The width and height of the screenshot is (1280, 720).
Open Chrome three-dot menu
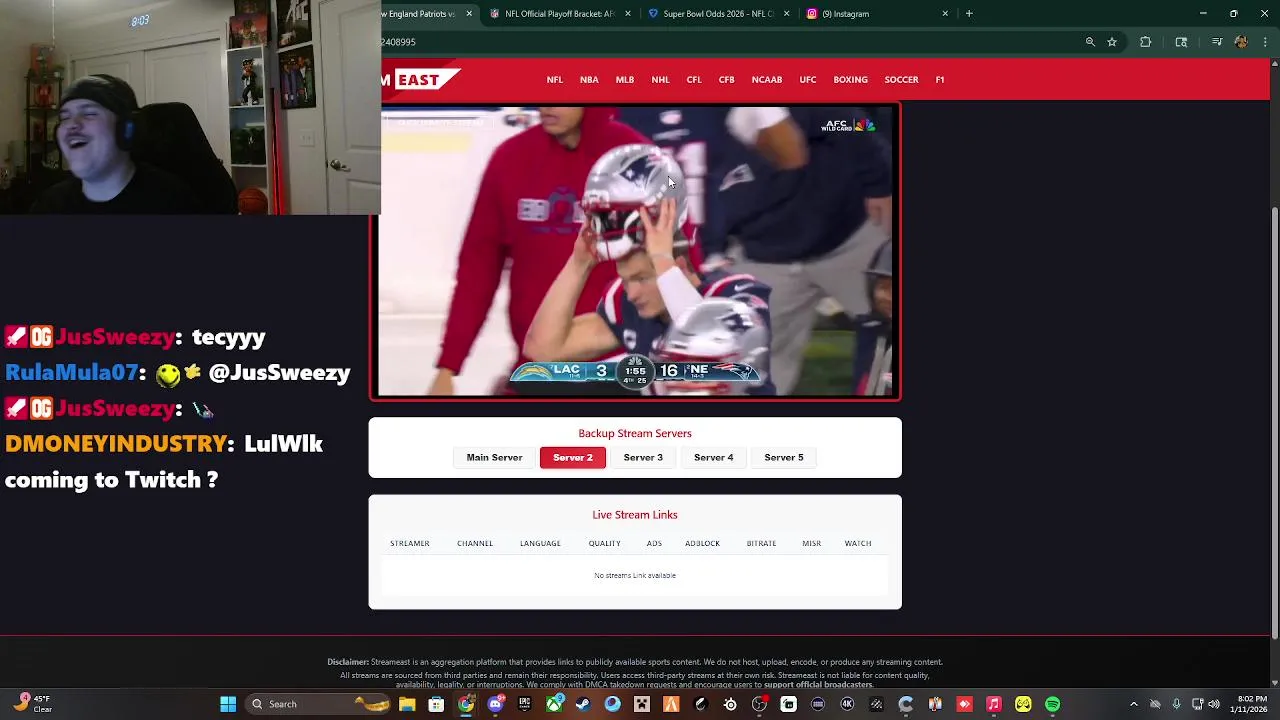coord(1266,42)
